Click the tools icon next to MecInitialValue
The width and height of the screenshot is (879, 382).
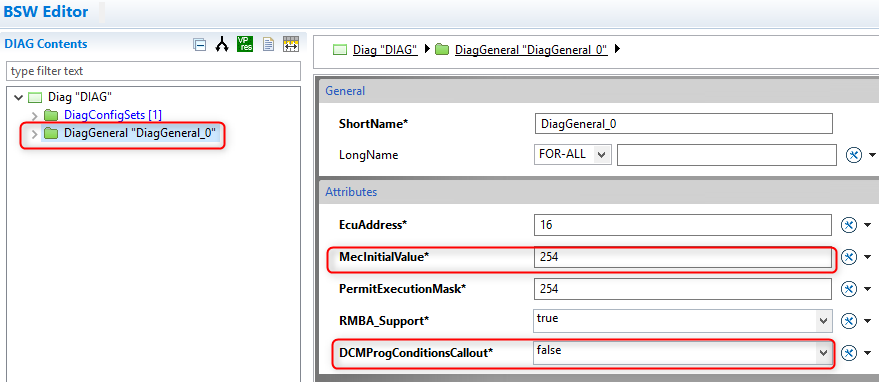(x=849, y=257)
